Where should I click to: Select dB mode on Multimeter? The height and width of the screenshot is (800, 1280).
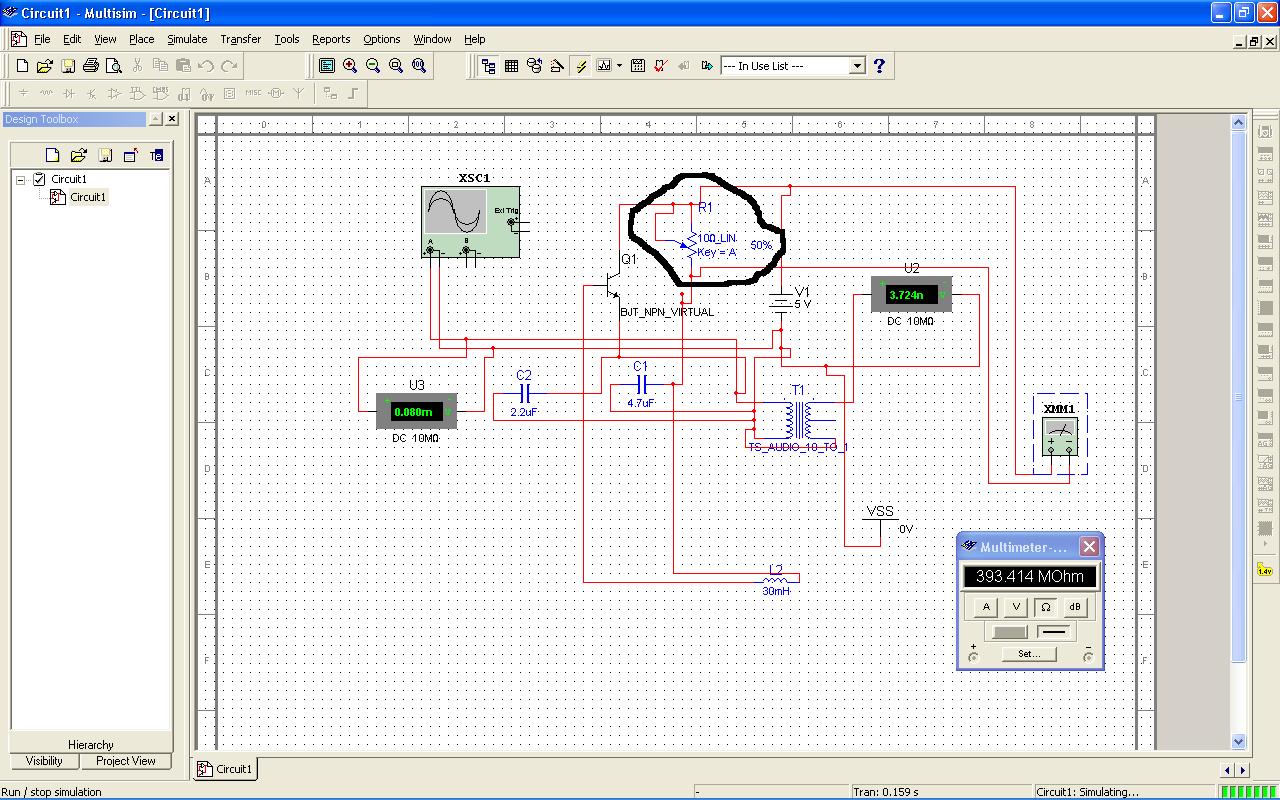[1075, 607]
